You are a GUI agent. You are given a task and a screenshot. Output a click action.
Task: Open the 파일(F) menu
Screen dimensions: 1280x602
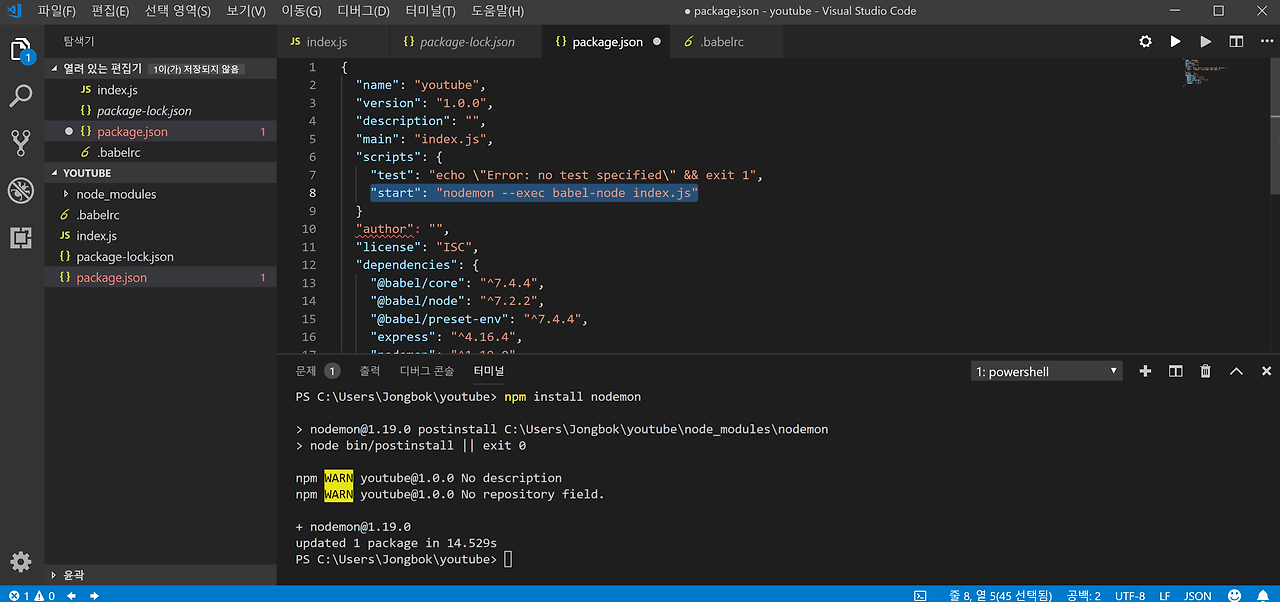[57, 11]
